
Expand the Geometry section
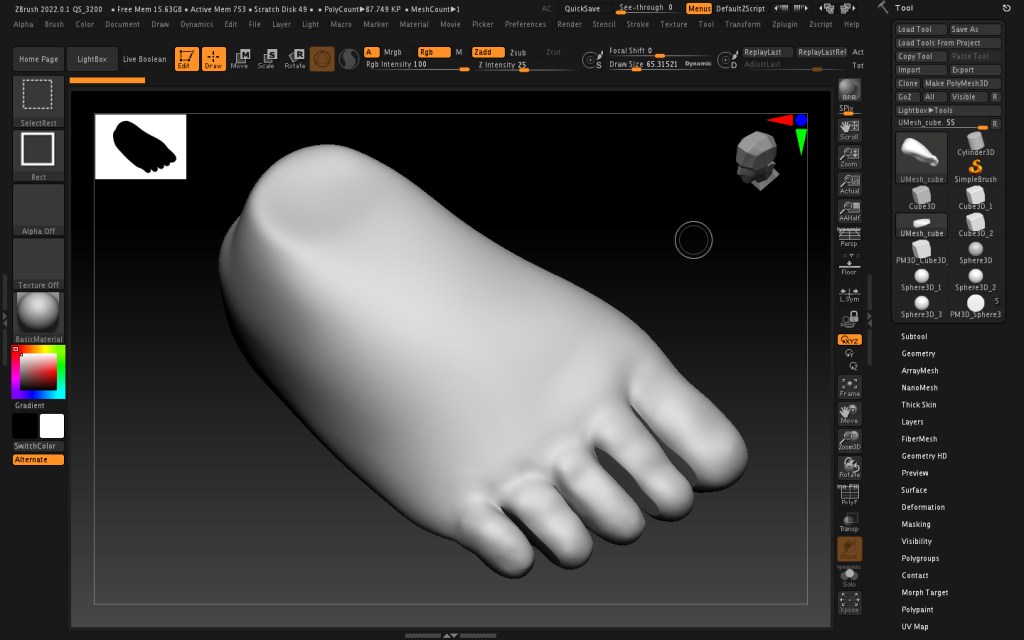(918, 353)
